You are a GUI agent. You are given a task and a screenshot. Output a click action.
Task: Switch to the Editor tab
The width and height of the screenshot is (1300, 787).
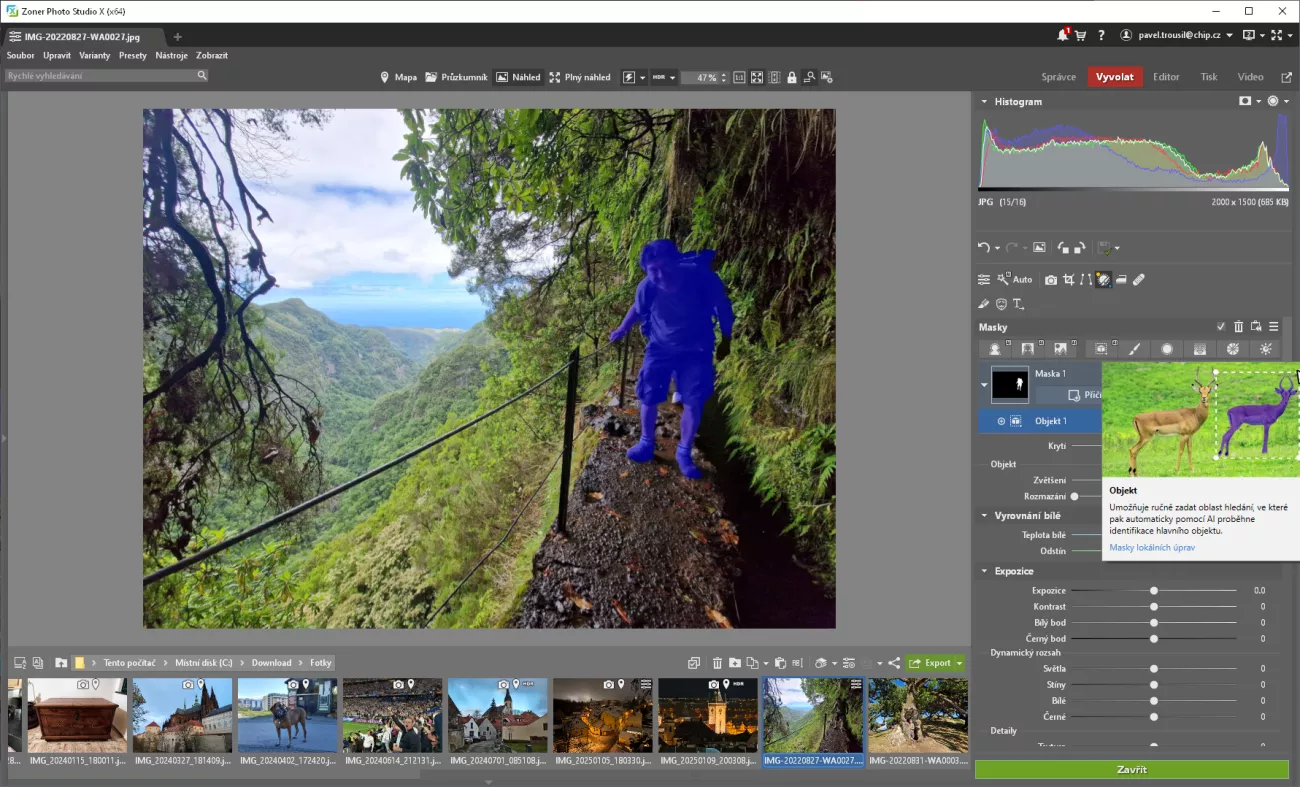1166,77
